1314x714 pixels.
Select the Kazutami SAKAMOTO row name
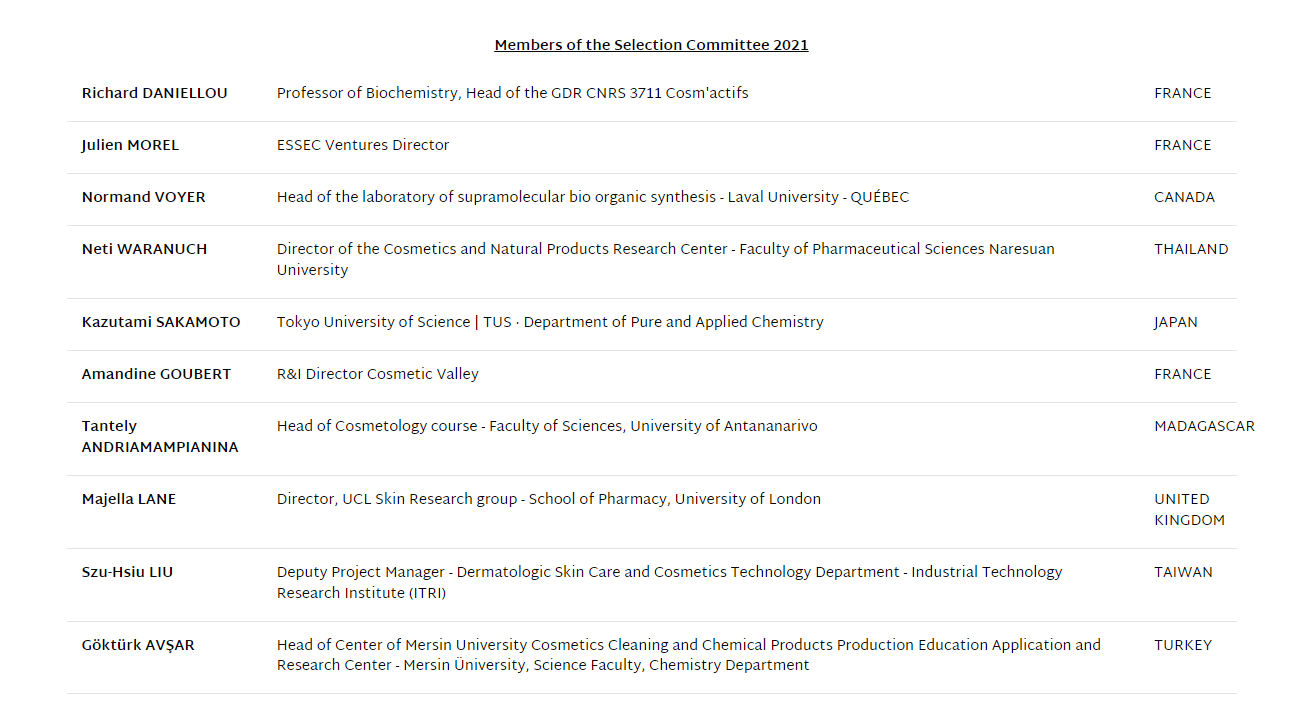161,322
